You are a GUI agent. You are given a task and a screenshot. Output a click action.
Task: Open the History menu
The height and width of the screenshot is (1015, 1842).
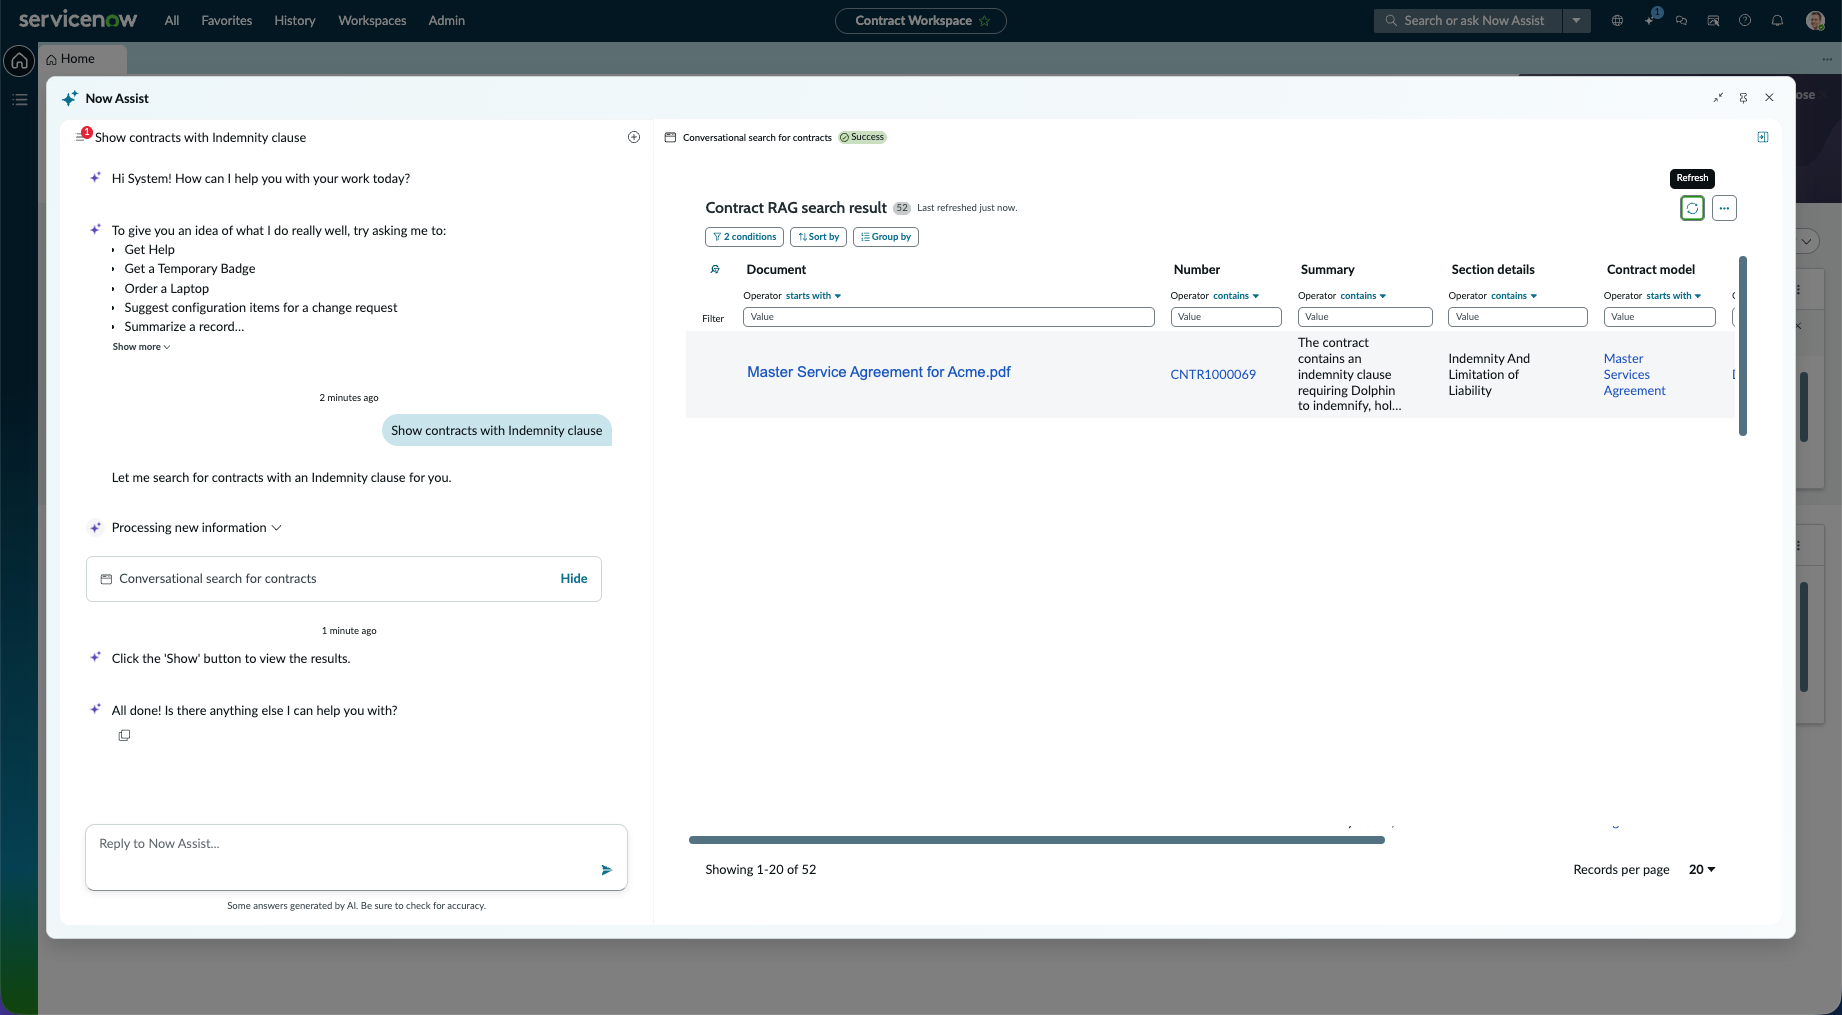[x=295, y=20]
